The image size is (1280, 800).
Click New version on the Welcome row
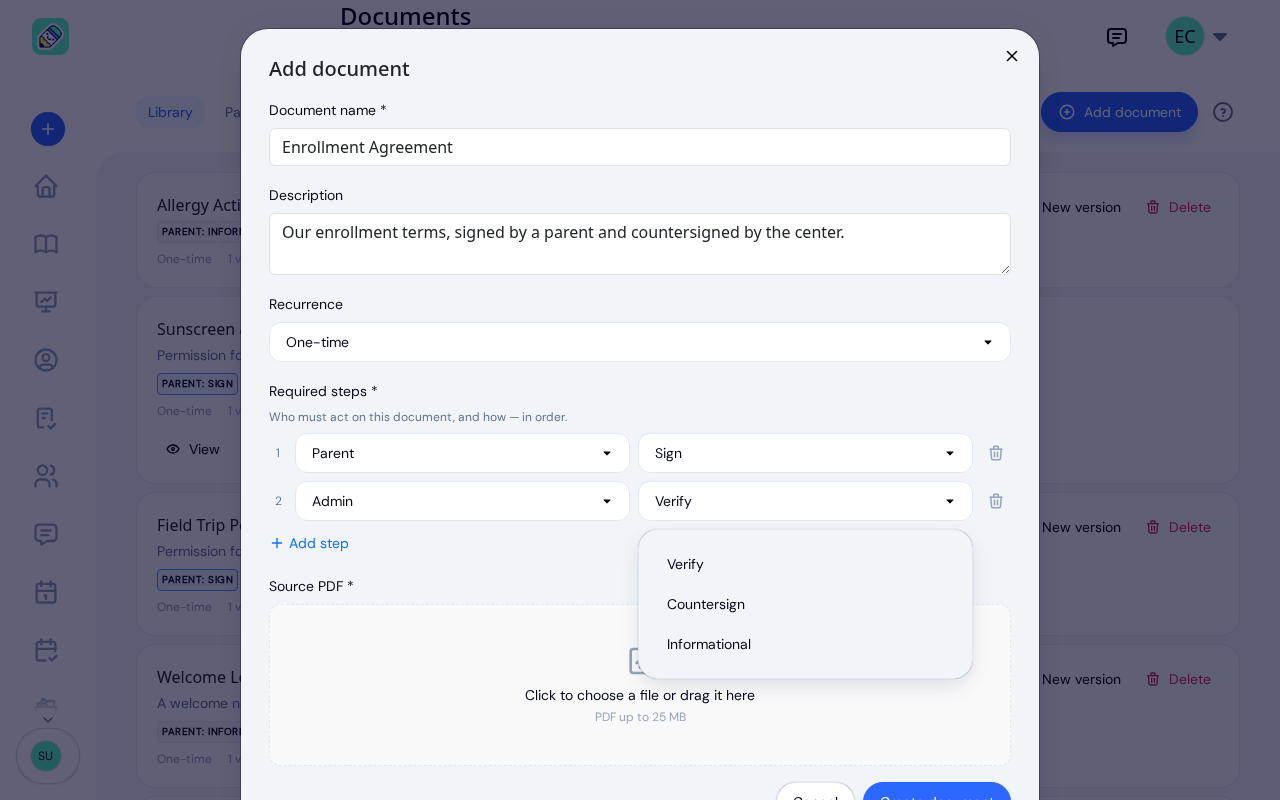pos(1081,679)
